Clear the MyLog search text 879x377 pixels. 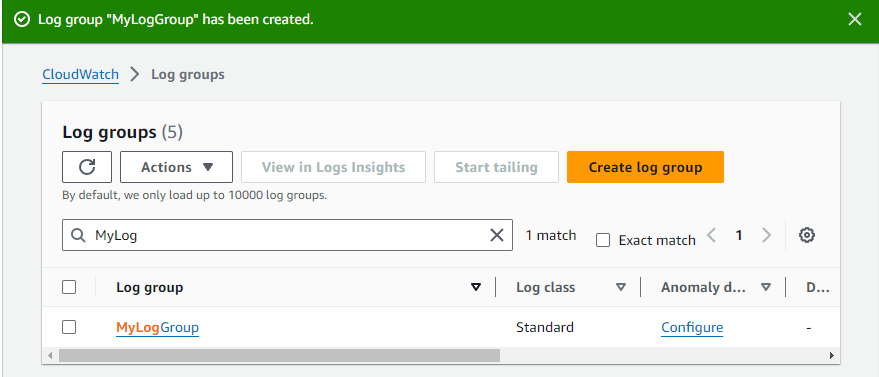click(x=497, y=235)
